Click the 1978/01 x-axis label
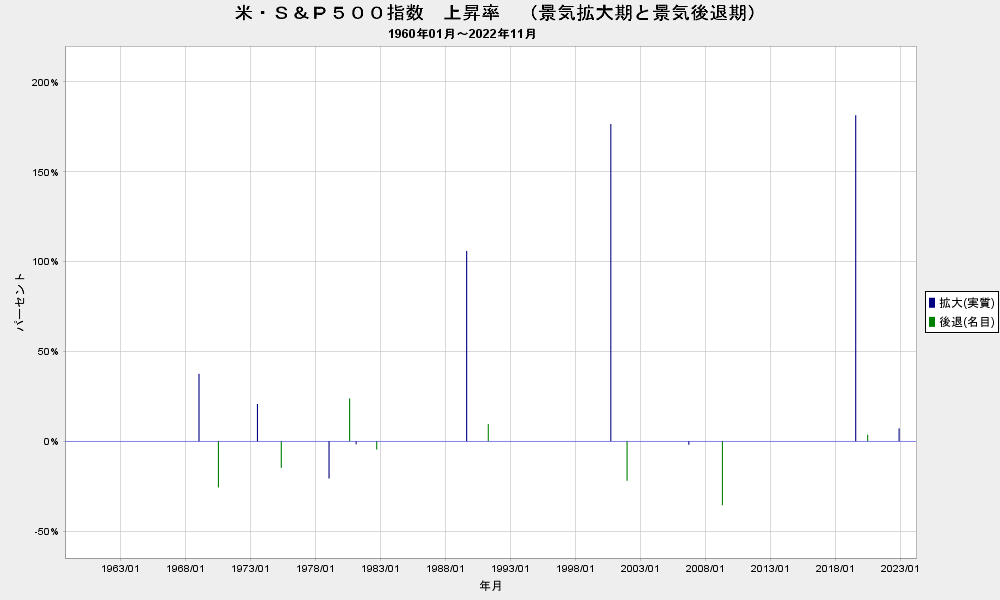 tap(315, 568)
